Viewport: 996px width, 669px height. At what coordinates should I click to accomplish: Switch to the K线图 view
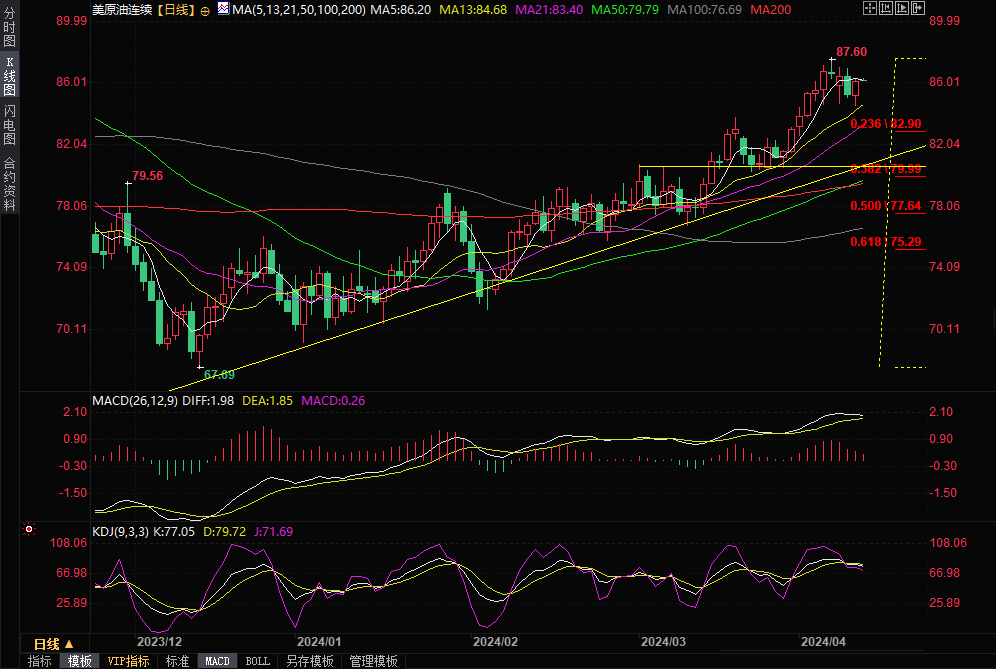[9, 76]
